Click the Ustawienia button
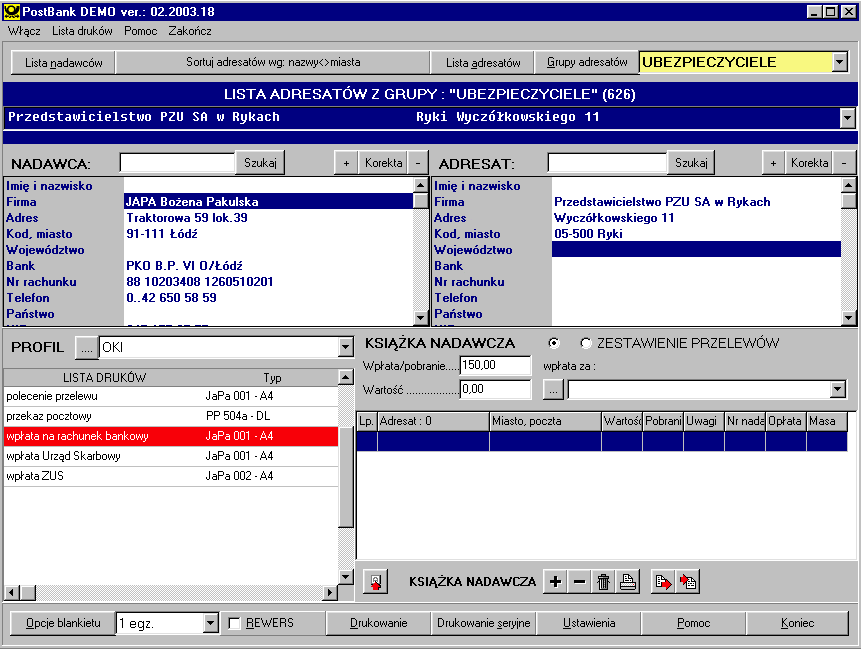Image resolution: width=861 pixels, height=649 pixels. point(589,623)
